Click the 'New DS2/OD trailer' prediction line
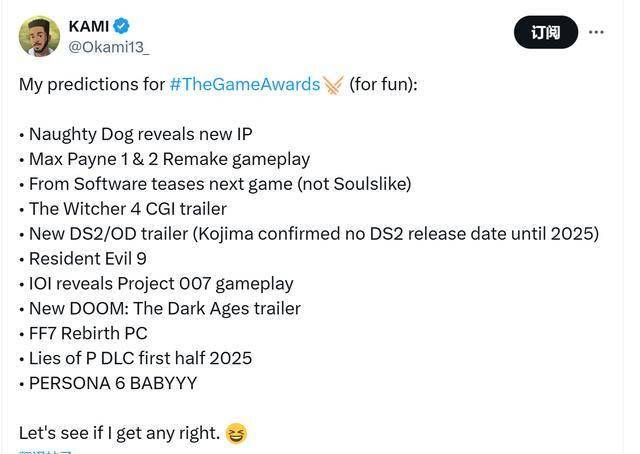Image resolution: width=640 pixels, height=454 pixels. (x=309, y=234)
